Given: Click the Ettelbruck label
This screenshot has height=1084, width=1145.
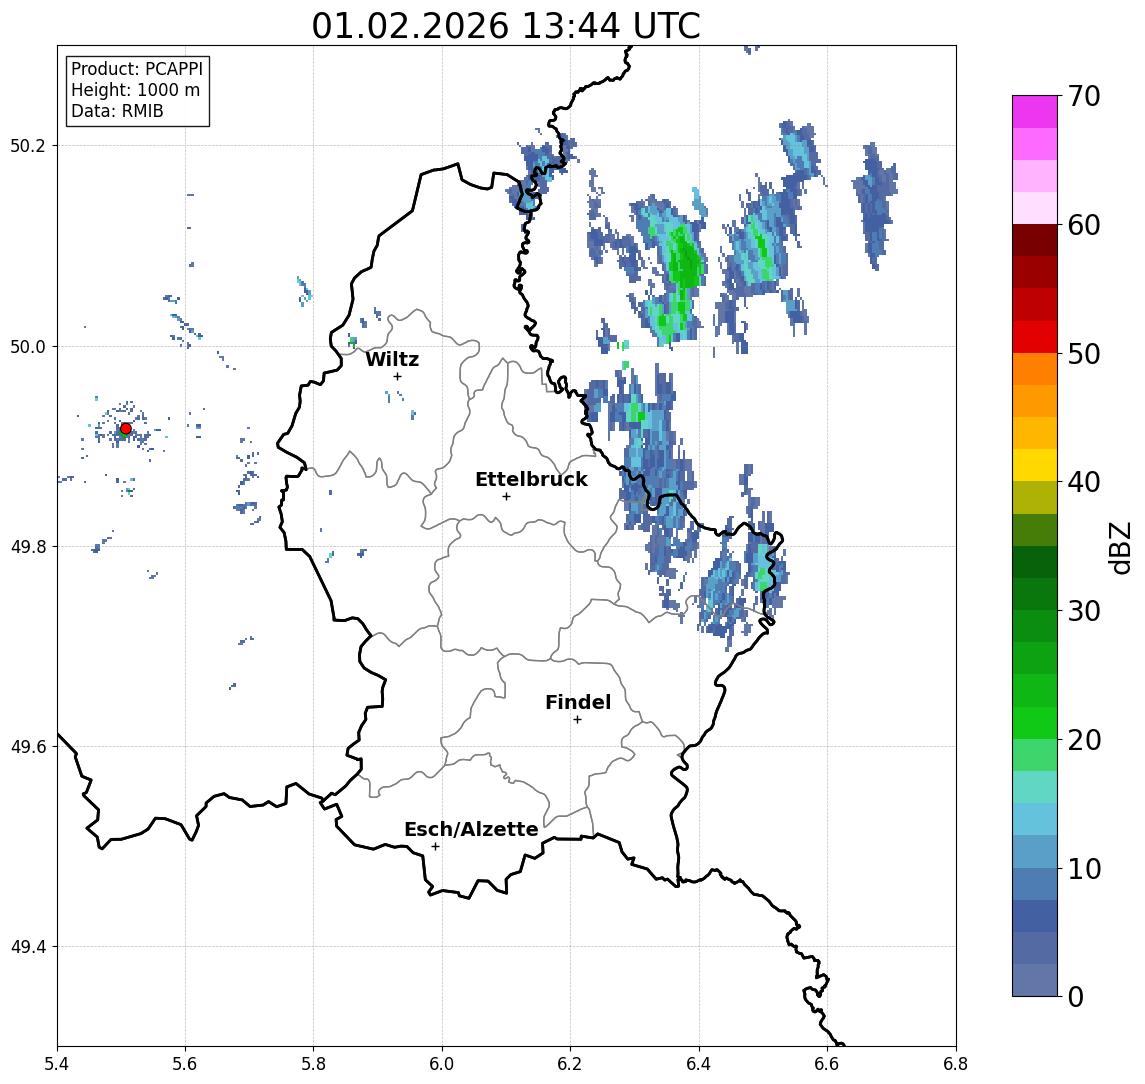Looking at the screenshot, I should pos(531,479).
